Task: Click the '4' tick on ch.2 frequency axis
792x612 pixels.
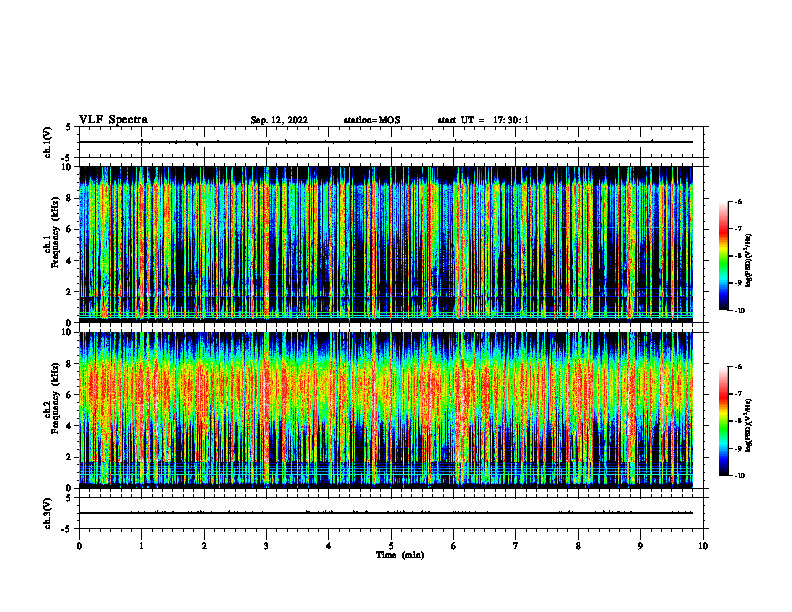Action: pos(70,426)
